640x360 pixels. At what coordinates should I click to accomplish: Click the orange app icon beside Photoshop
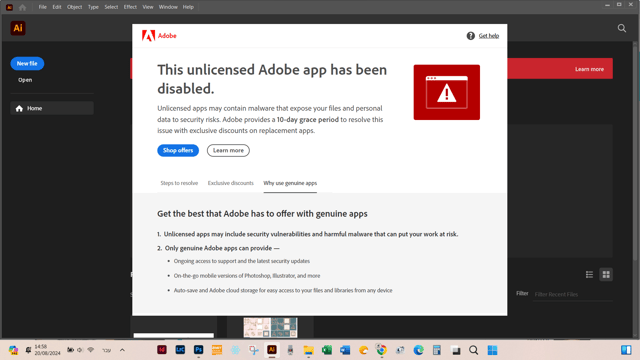coord(217,350)
